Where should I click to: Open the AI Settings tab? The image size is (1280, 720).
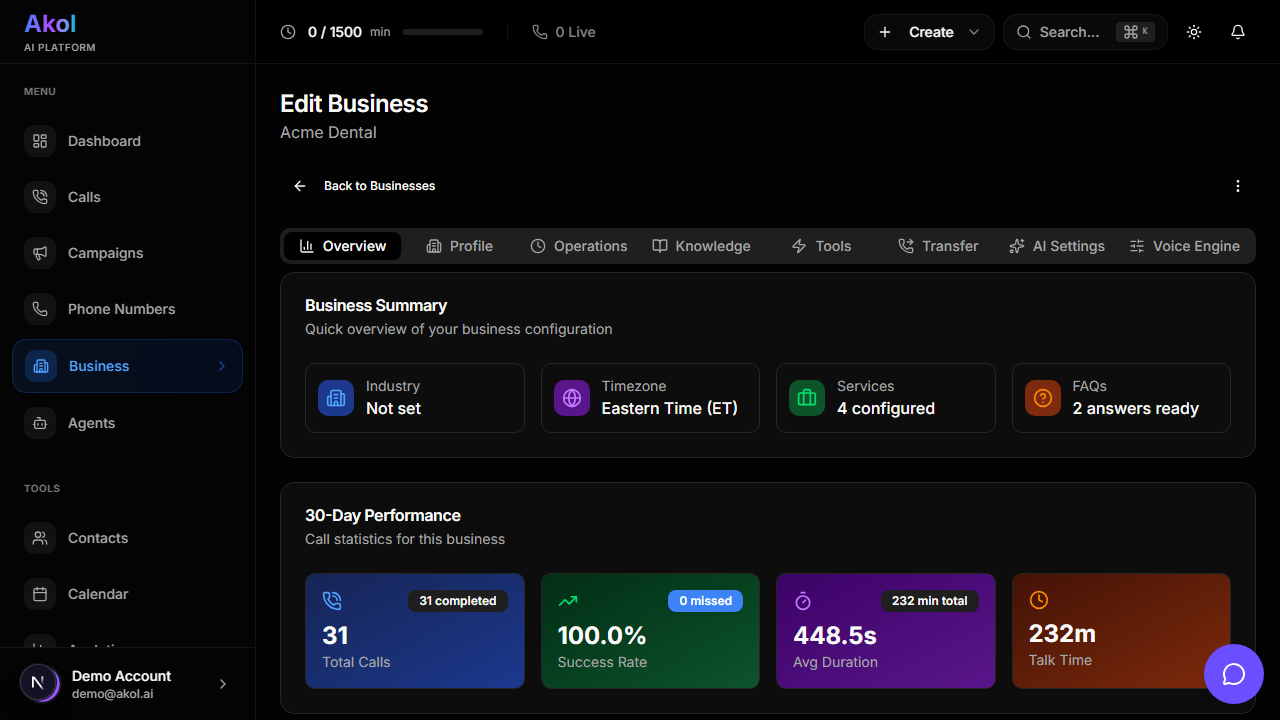(x=1057, y=246)
